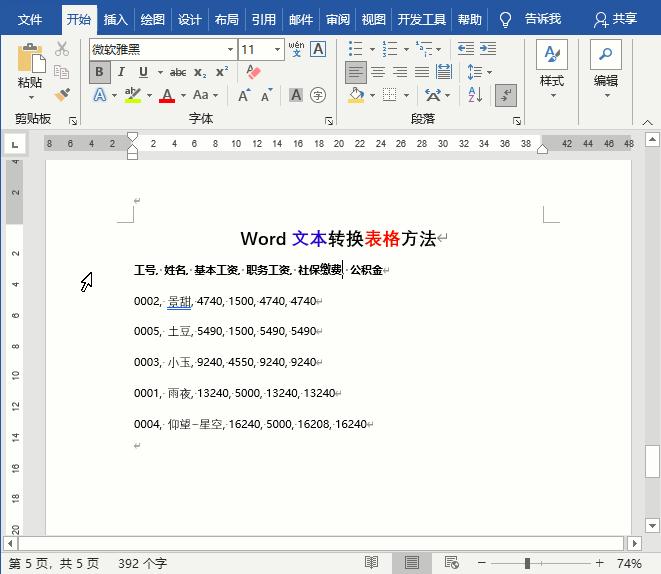Click the Character Border icon
661x574 pixels.
[318, 49]
